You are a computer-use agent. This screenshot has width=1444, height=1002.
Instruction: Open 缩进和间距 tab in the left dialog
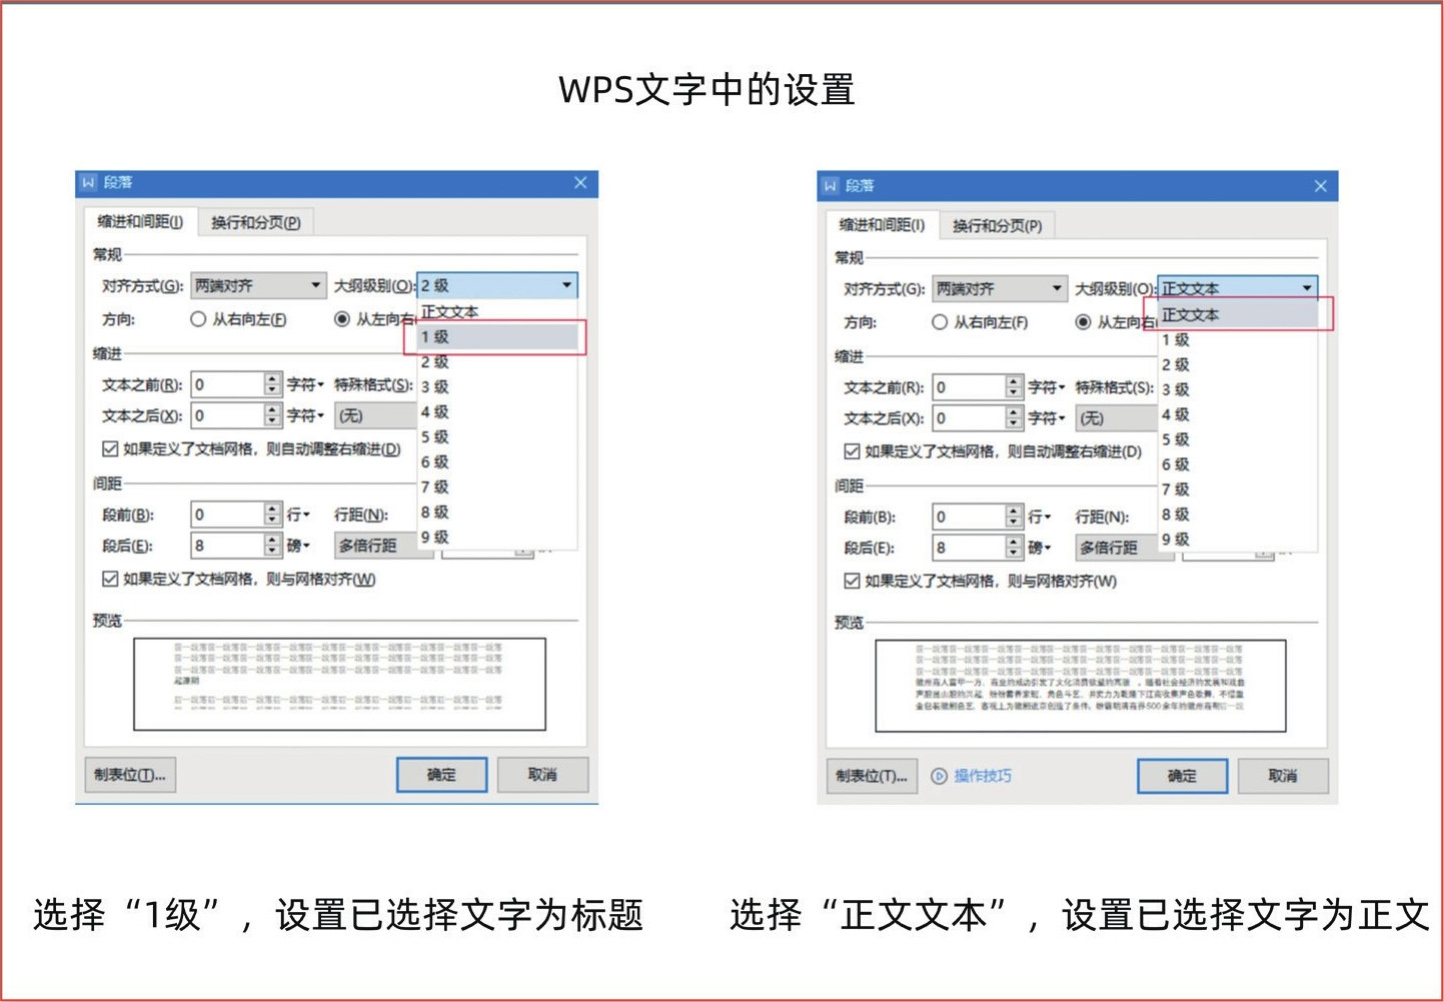pyautogui.click(x=141, y=222)
